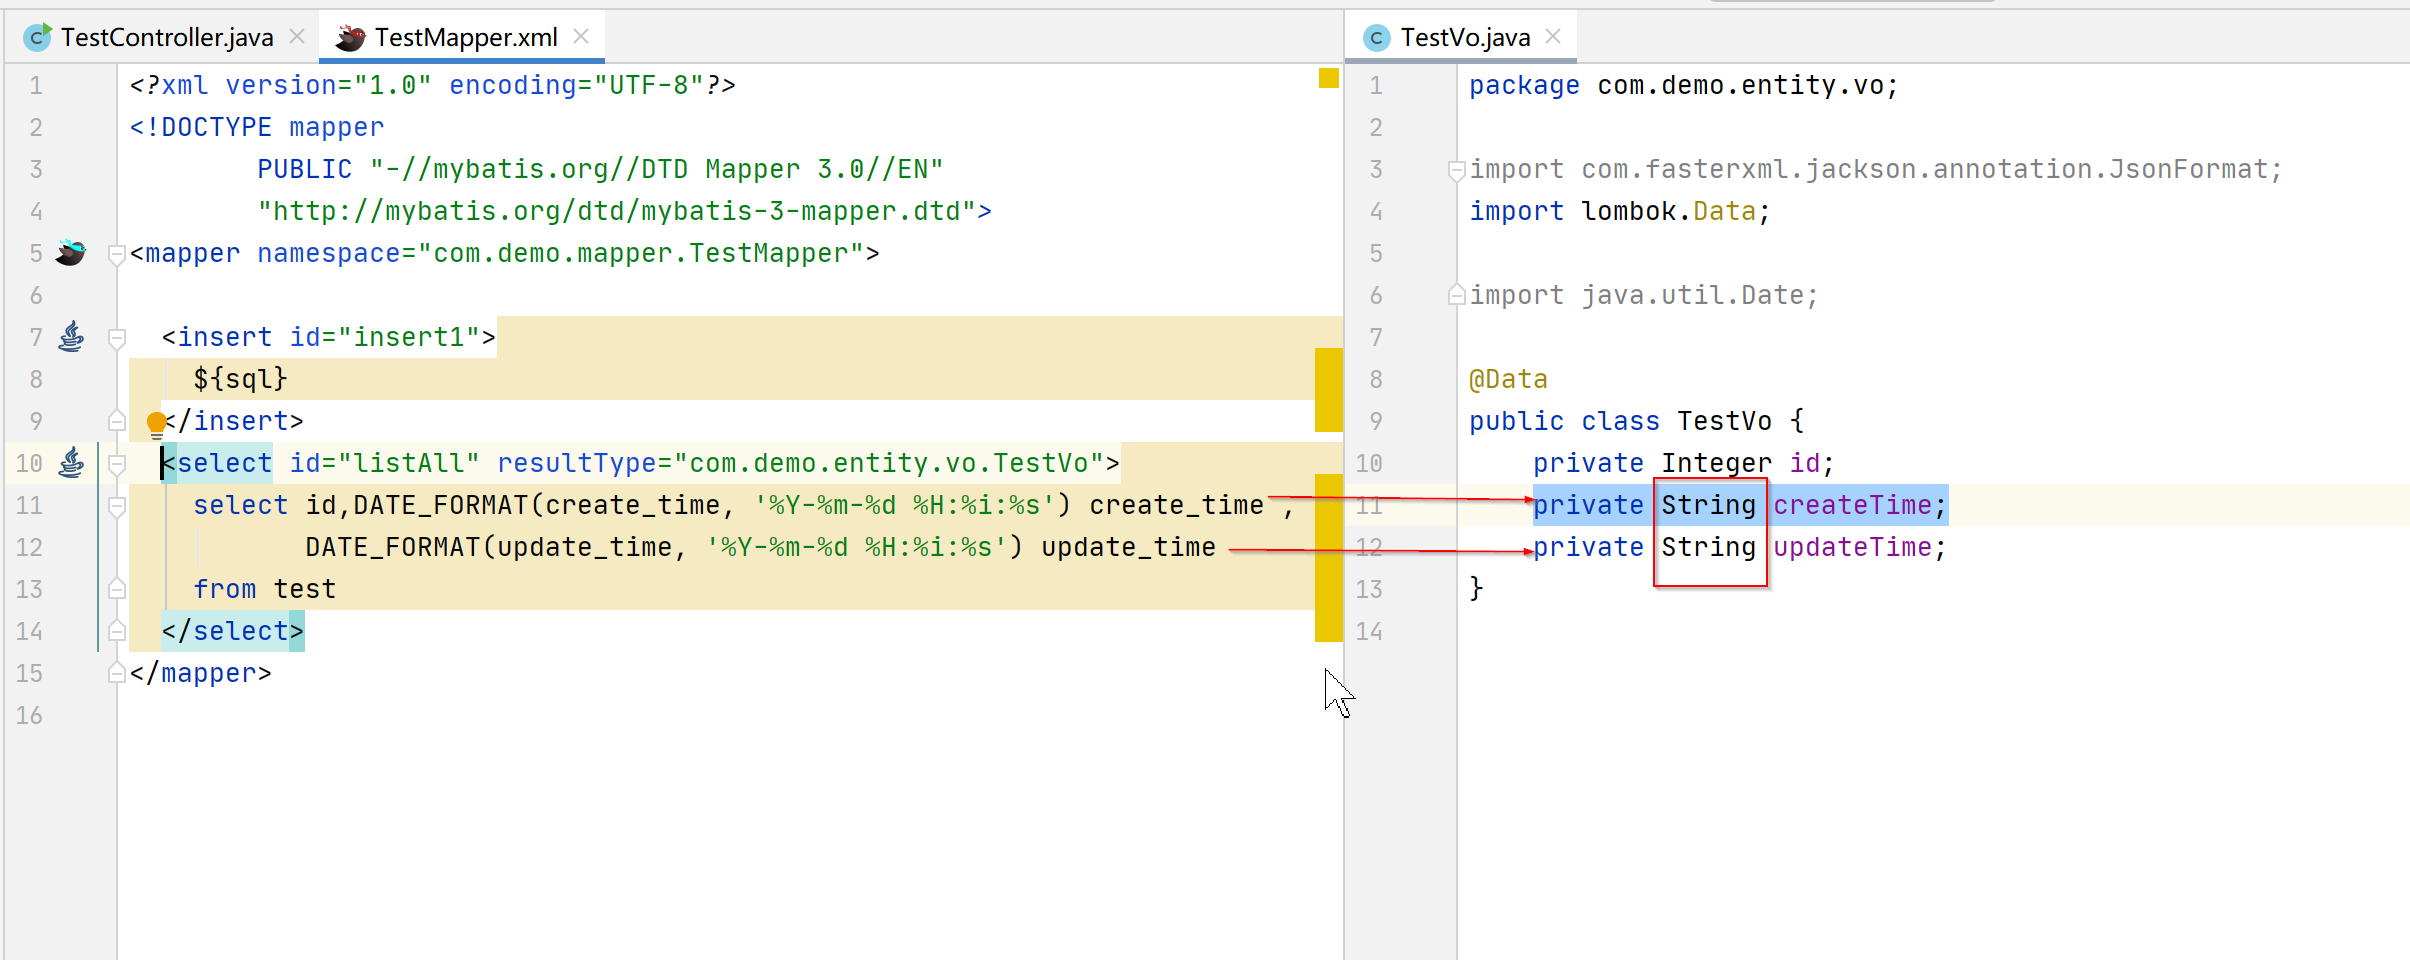This screenshot has width=2410, height=960.
Task: Click the Java navigation gutter icon beside listAll
Action: (x=71, y=463)
